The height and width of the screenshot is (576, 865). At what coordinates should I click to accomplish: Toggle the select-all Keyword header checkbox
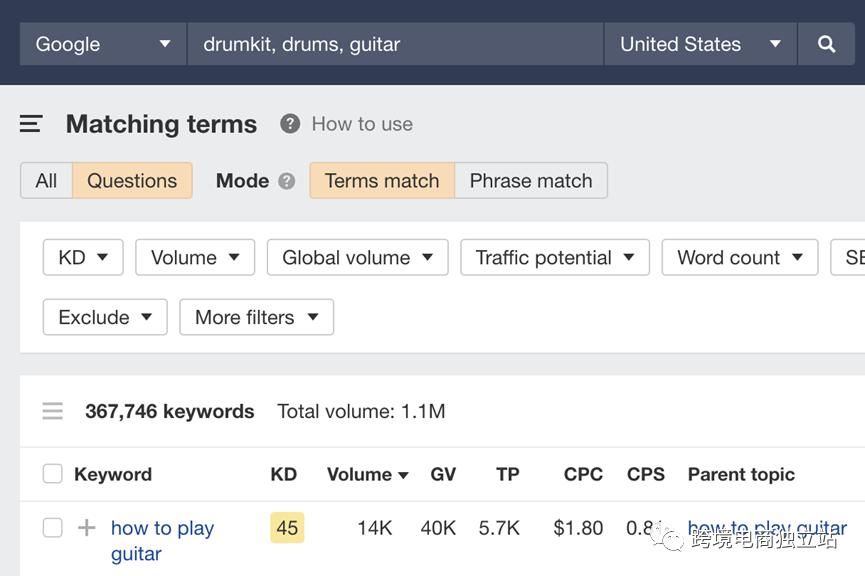click(x=52, y=474)
